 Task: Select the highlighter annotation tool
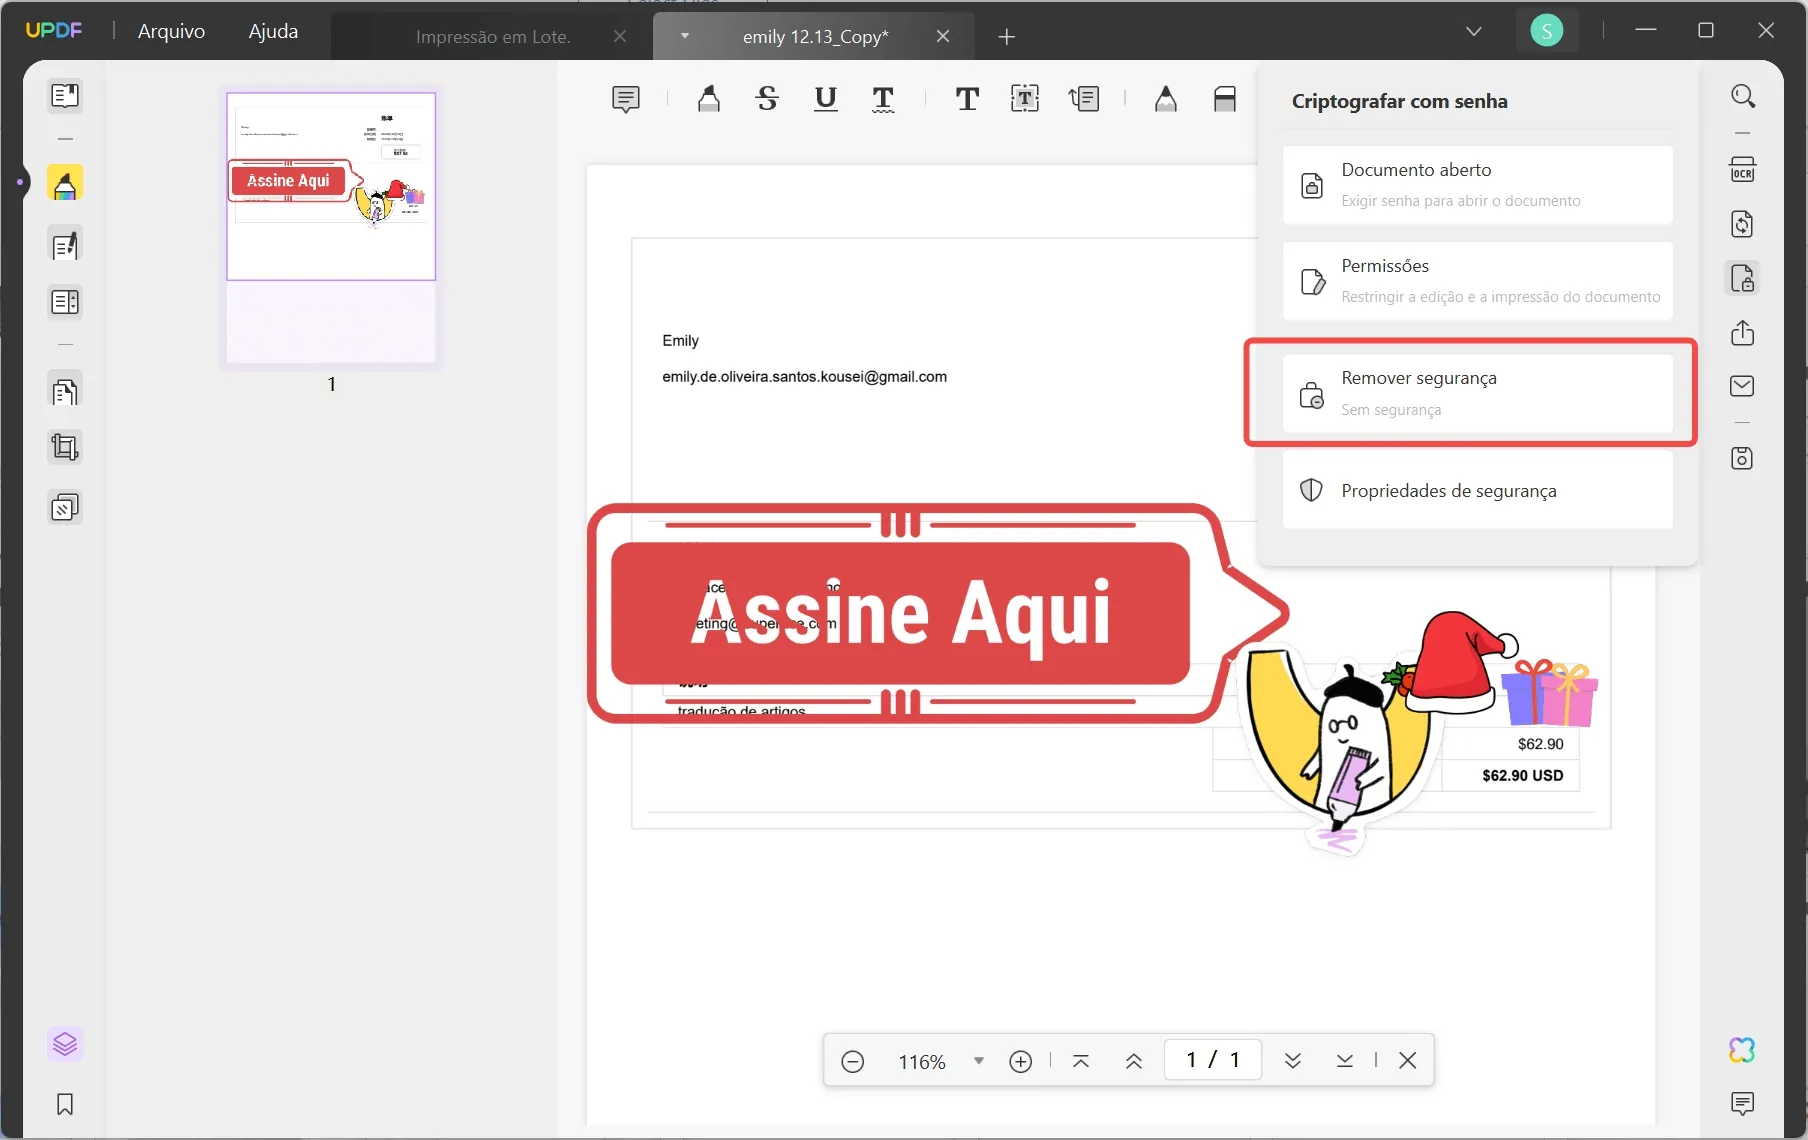(x=709, y=98)
